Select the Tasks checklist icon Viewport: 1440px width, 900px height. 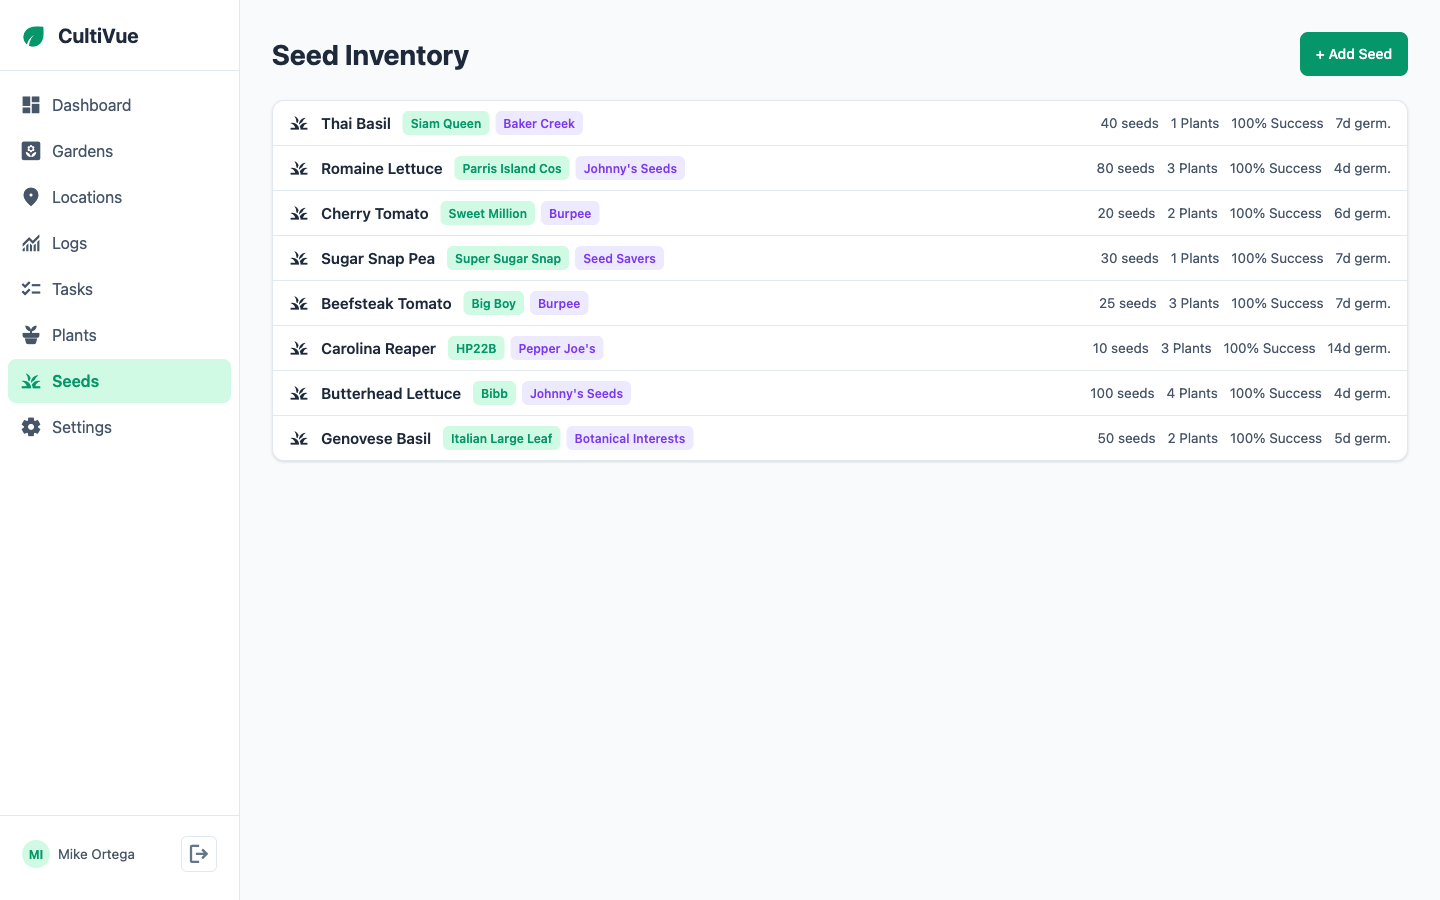point(30,289)
